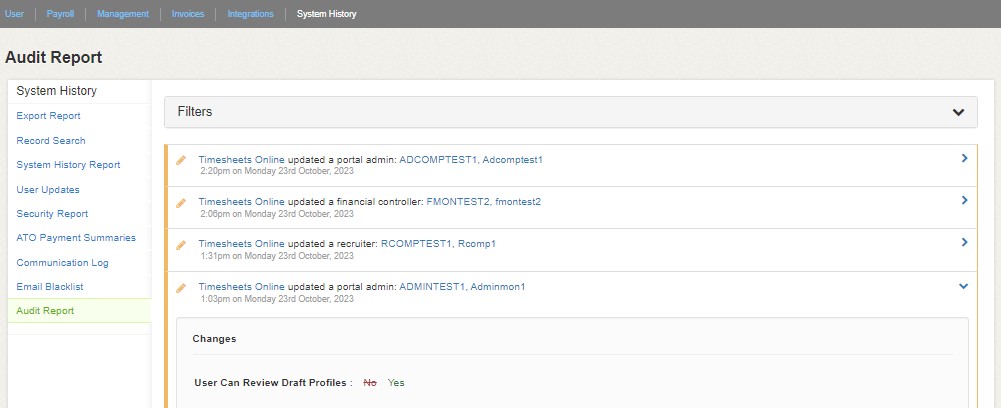
Task: Expand the Filters panel chevron
Action: coord(958,112)
